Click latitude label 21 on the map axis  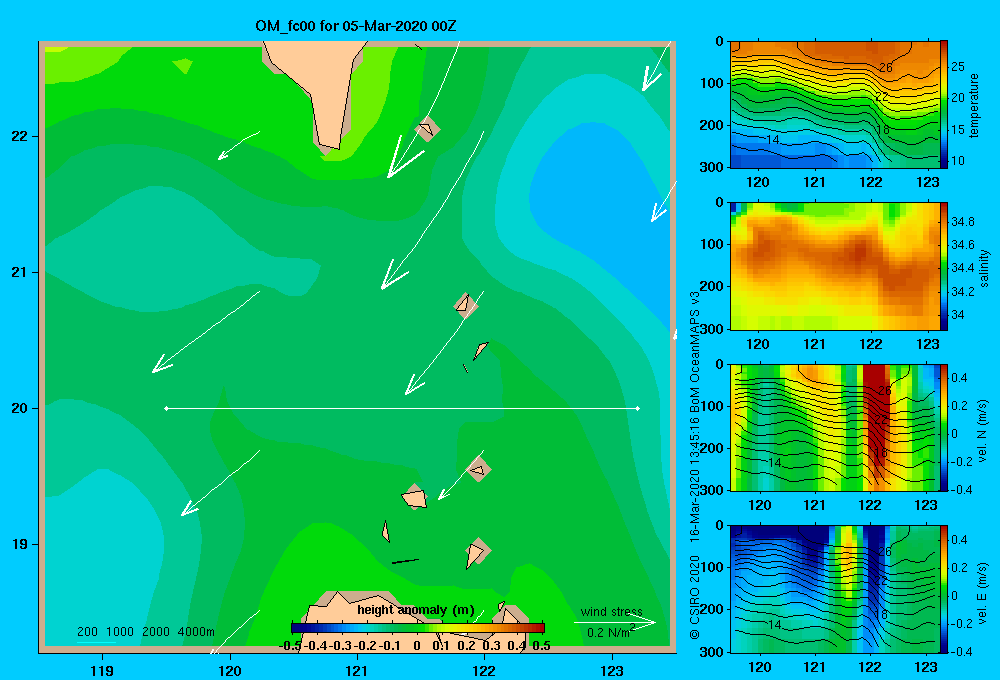(x=20, y=272)
